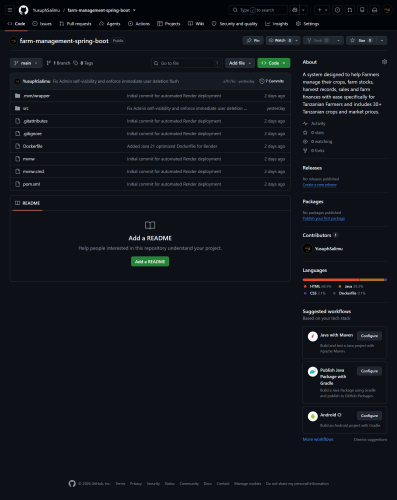
Task: Configure Java with Maven workflow
Action: (x=369, y=336)
